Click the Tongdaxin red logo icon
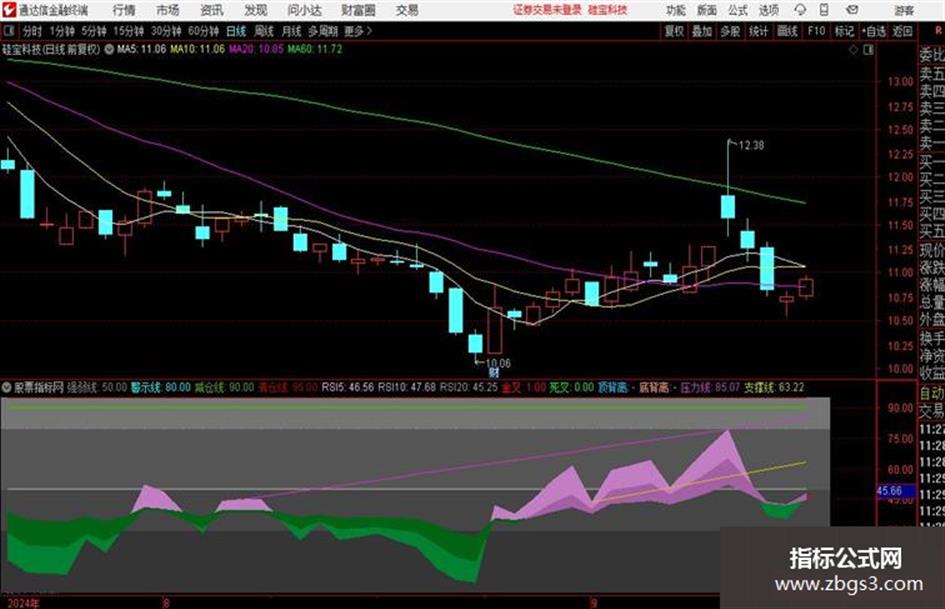This screenshot has height=609, width=945. 9,10
